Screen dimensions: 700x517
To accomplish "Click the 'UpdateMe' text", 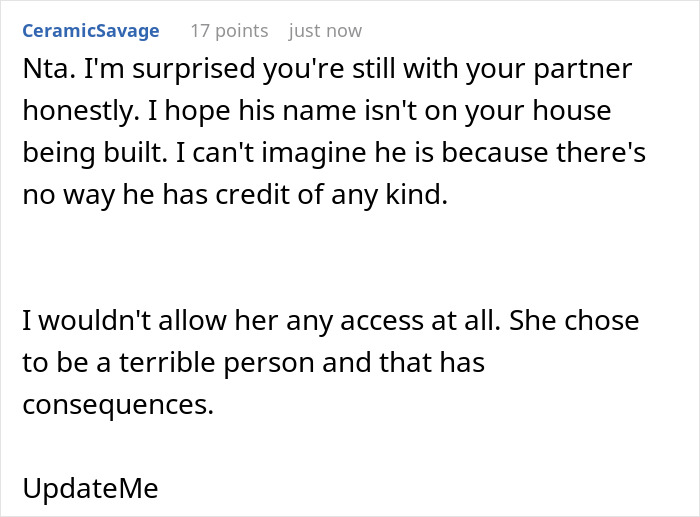I will [x=90, y=490].
